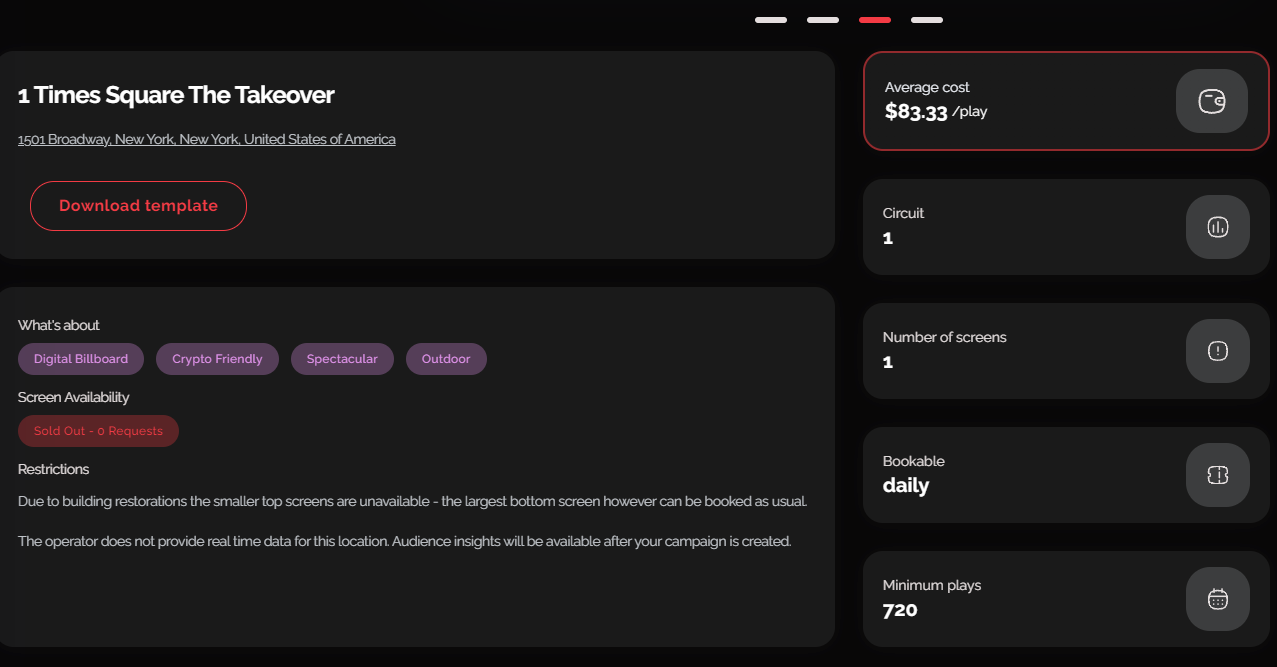Click the 1 Times Square The Takeover title
Viewport: 1277px width, 667px height.
176,95
